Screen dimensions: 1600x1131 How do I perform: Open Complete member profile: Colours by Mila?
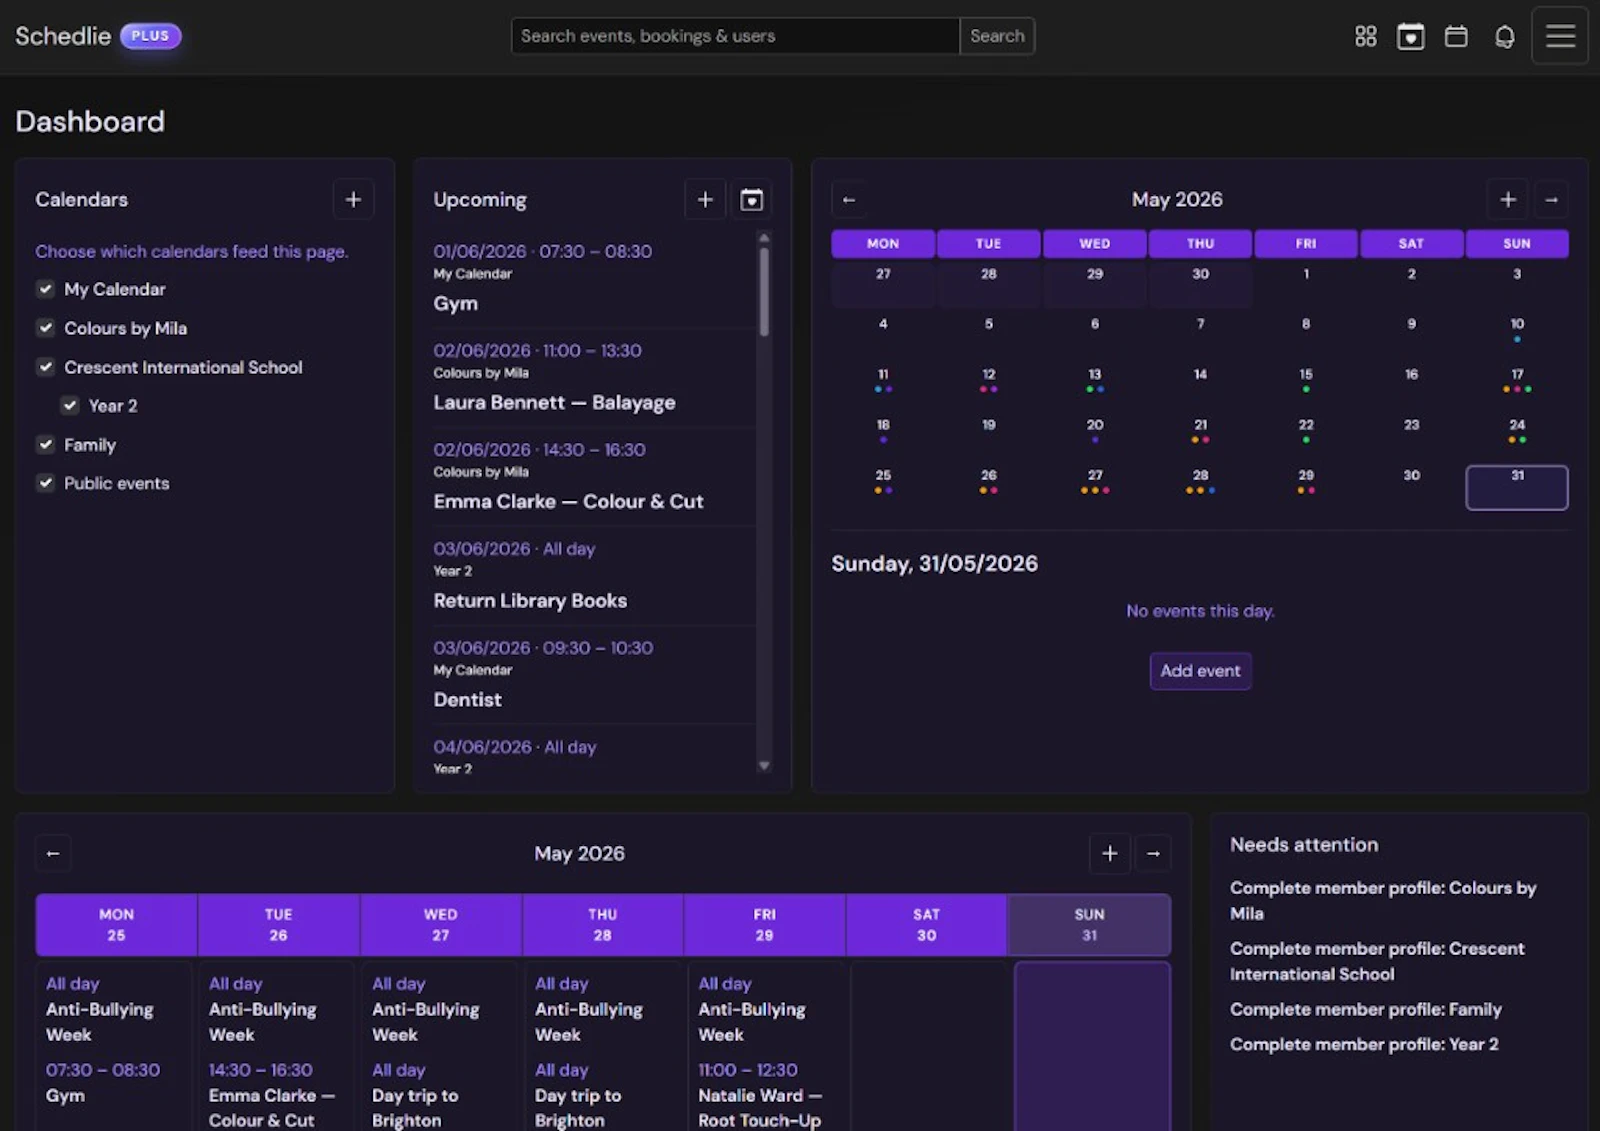tap(1383, 900)
